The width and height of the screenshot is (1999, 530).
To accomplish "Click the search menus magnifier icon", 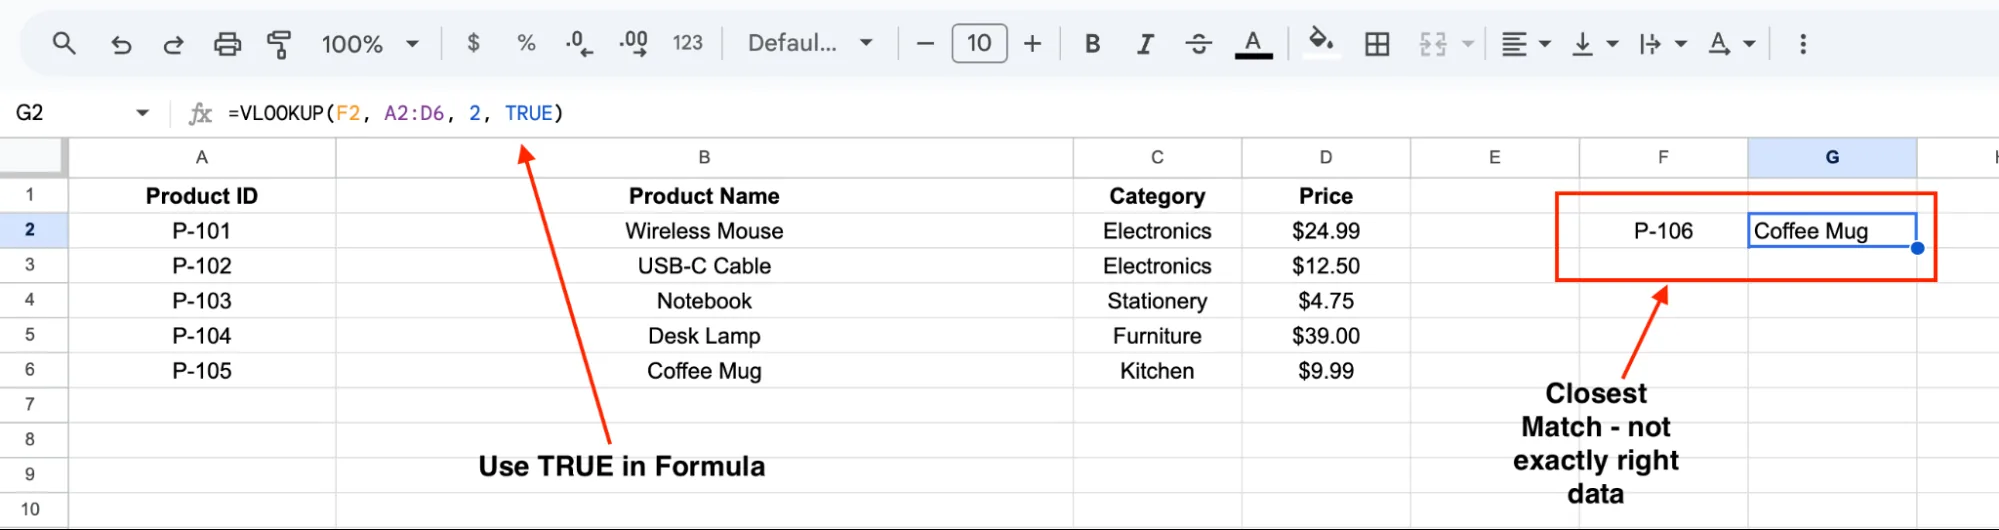I will (64, 44).
